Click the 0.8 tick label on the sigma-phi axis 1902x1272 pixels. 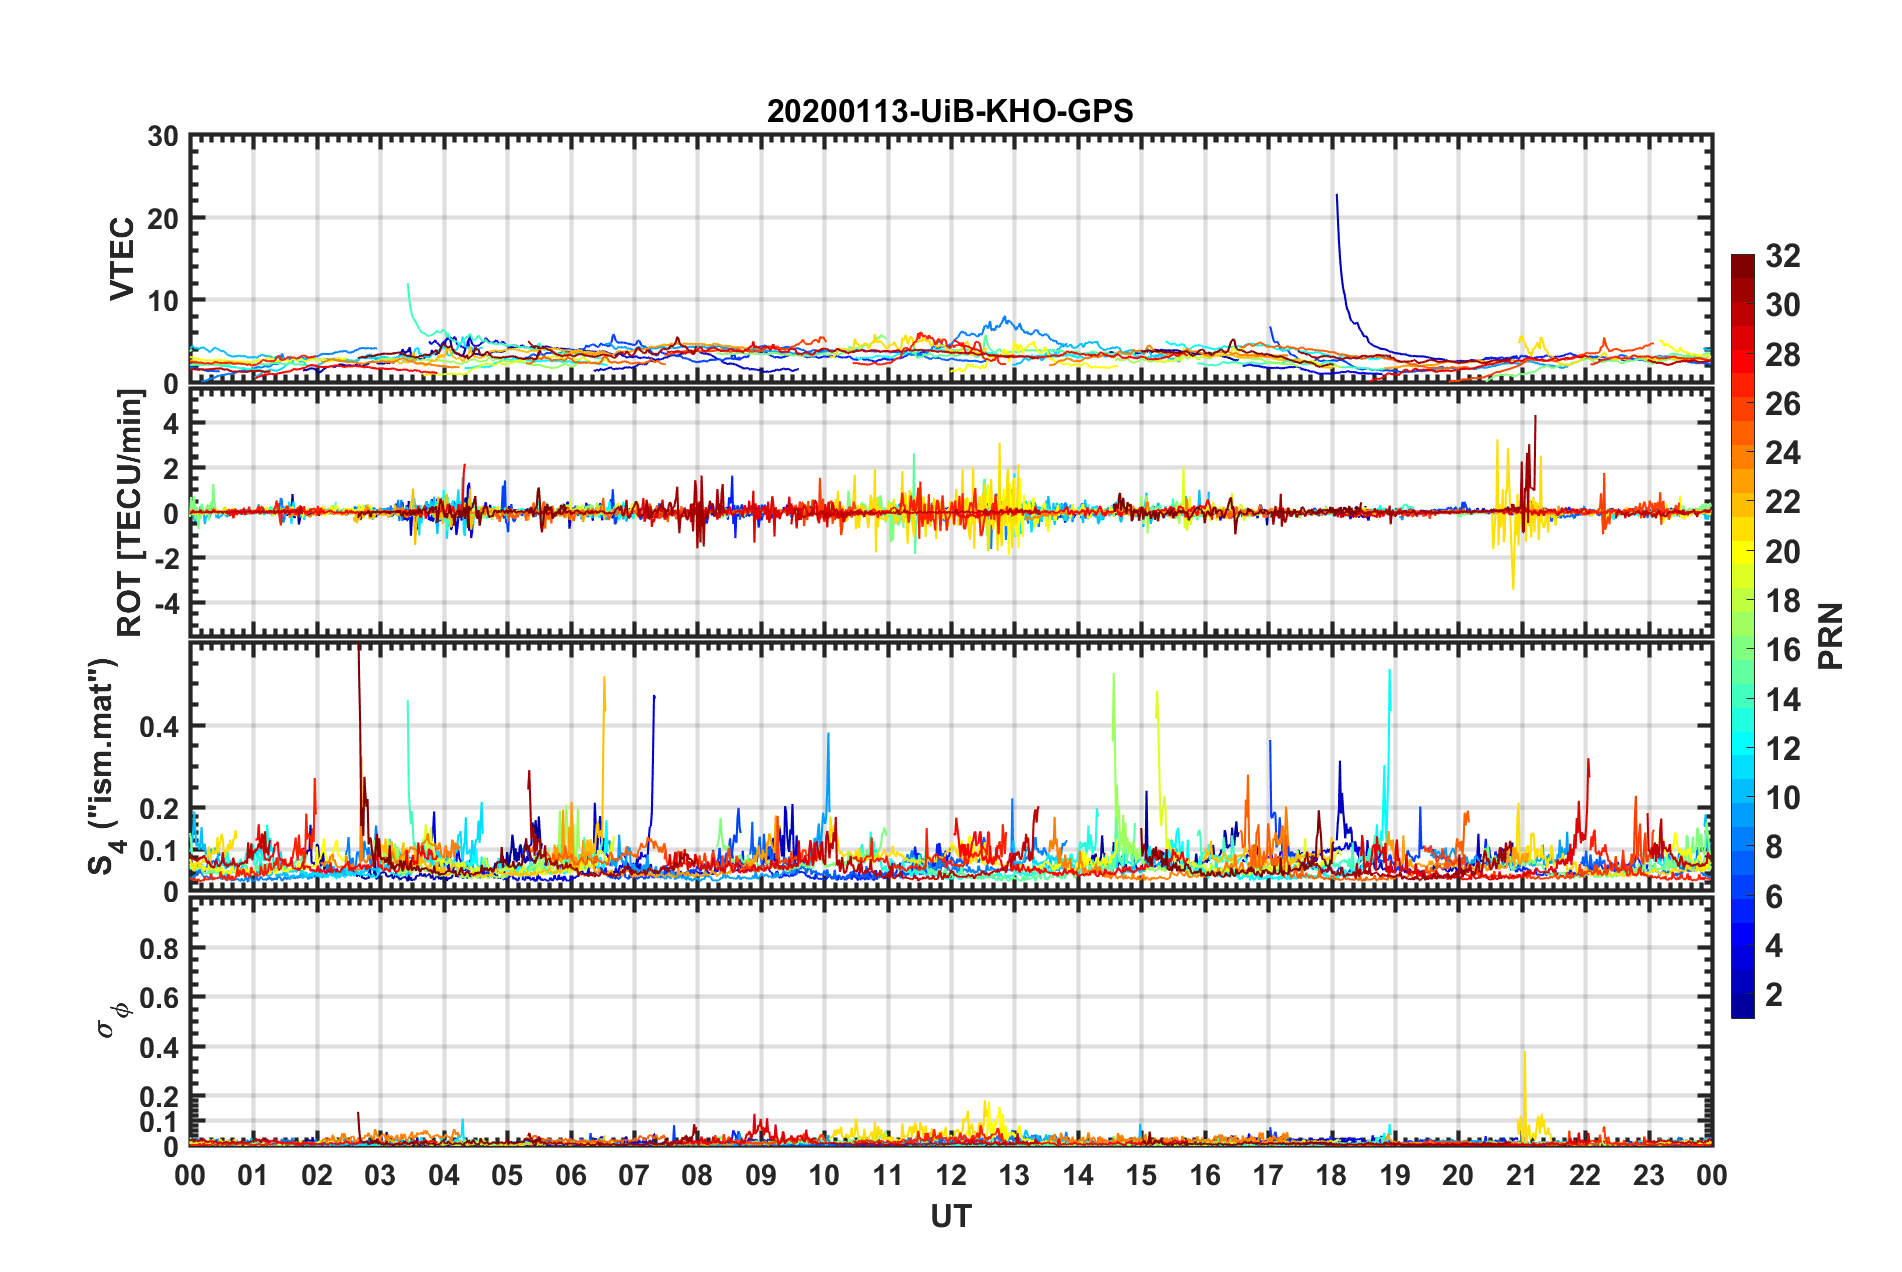pyautogui.click(x=157, y=948)
